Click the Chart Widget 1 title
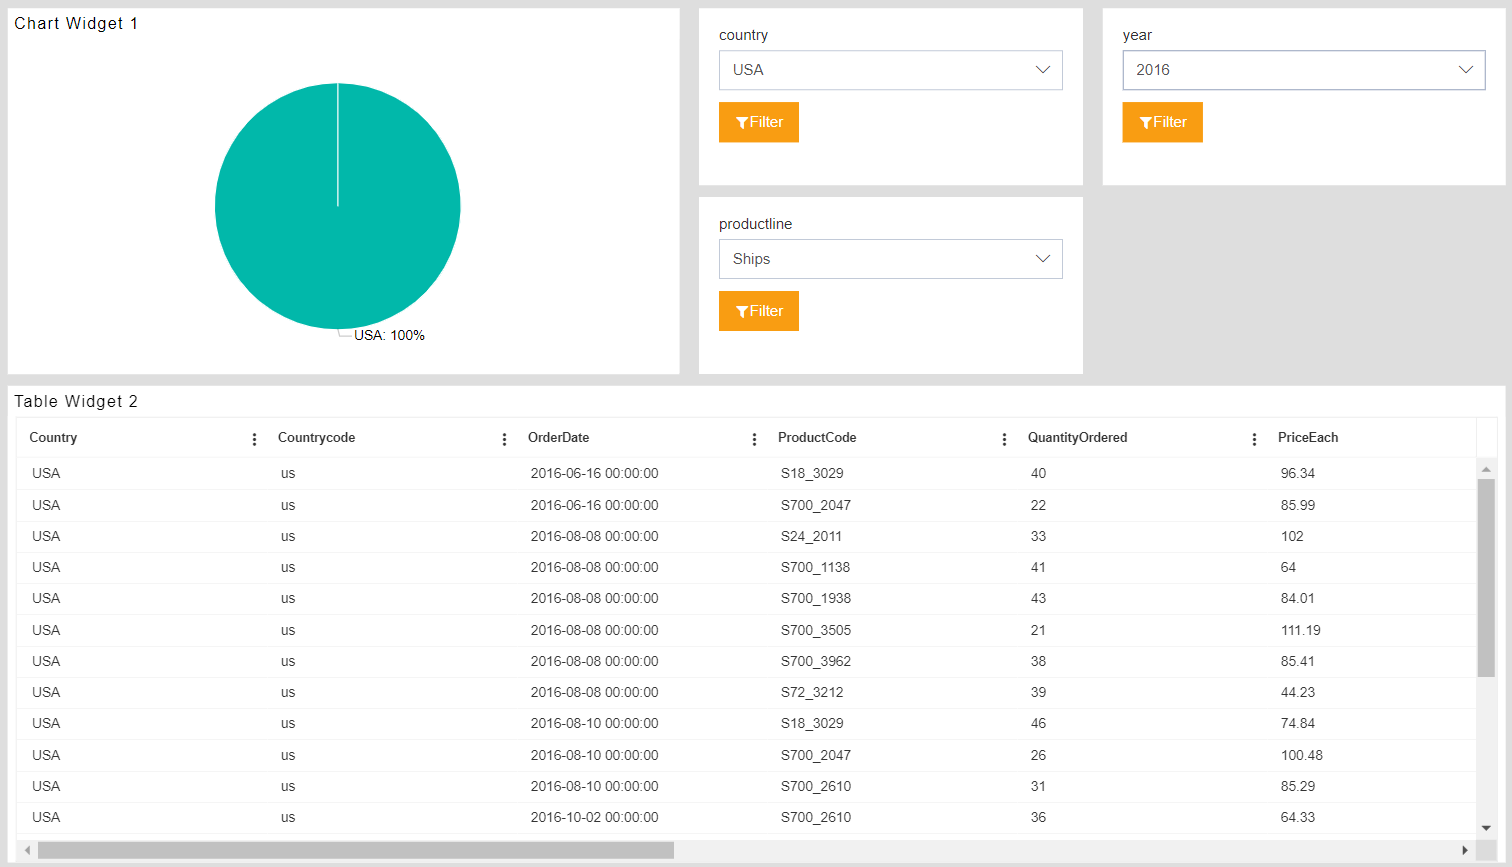The image size is (1512, 867). 76,23
